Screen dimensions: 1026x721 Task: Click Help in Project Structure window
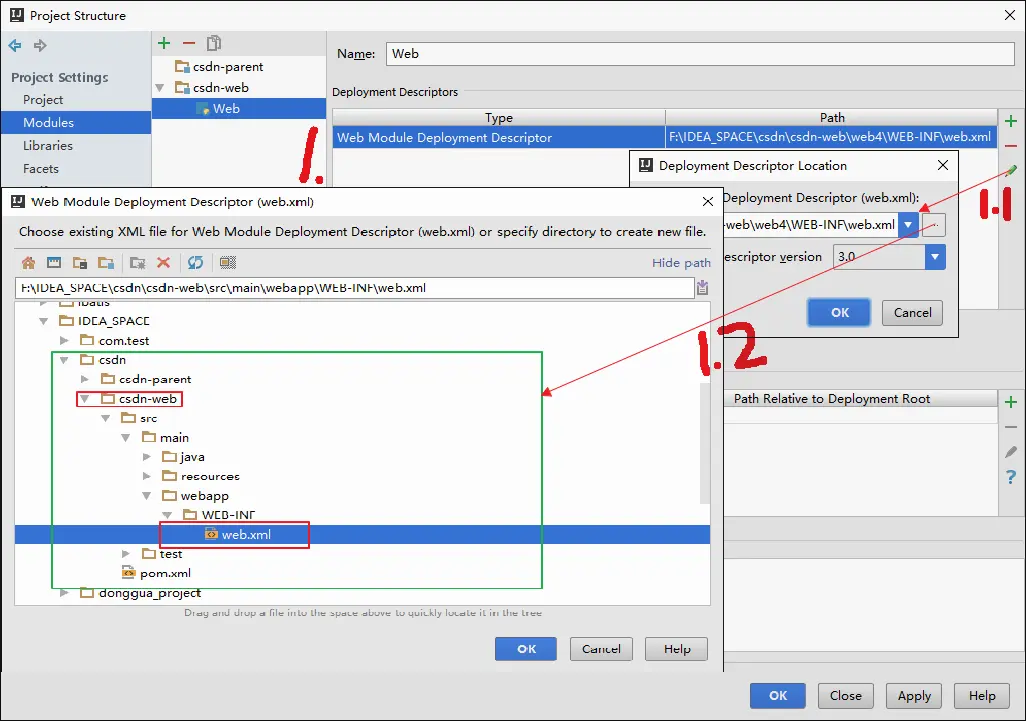click(x=982, y=696)
